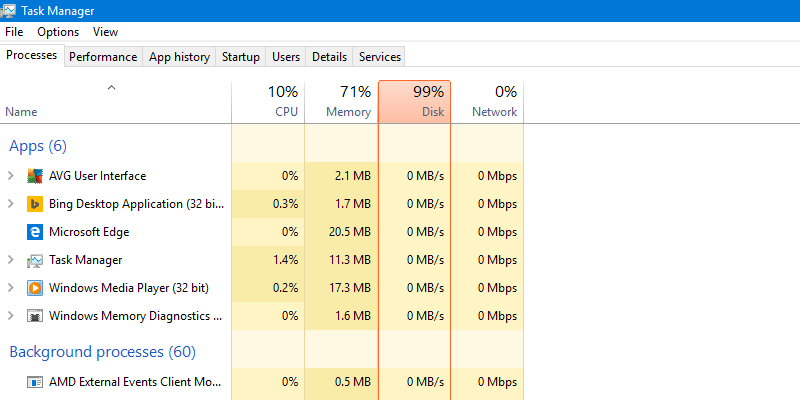Select the Microsoft Edge icon
The height and width of the screenshot is (400, 800).
[35, 232]
